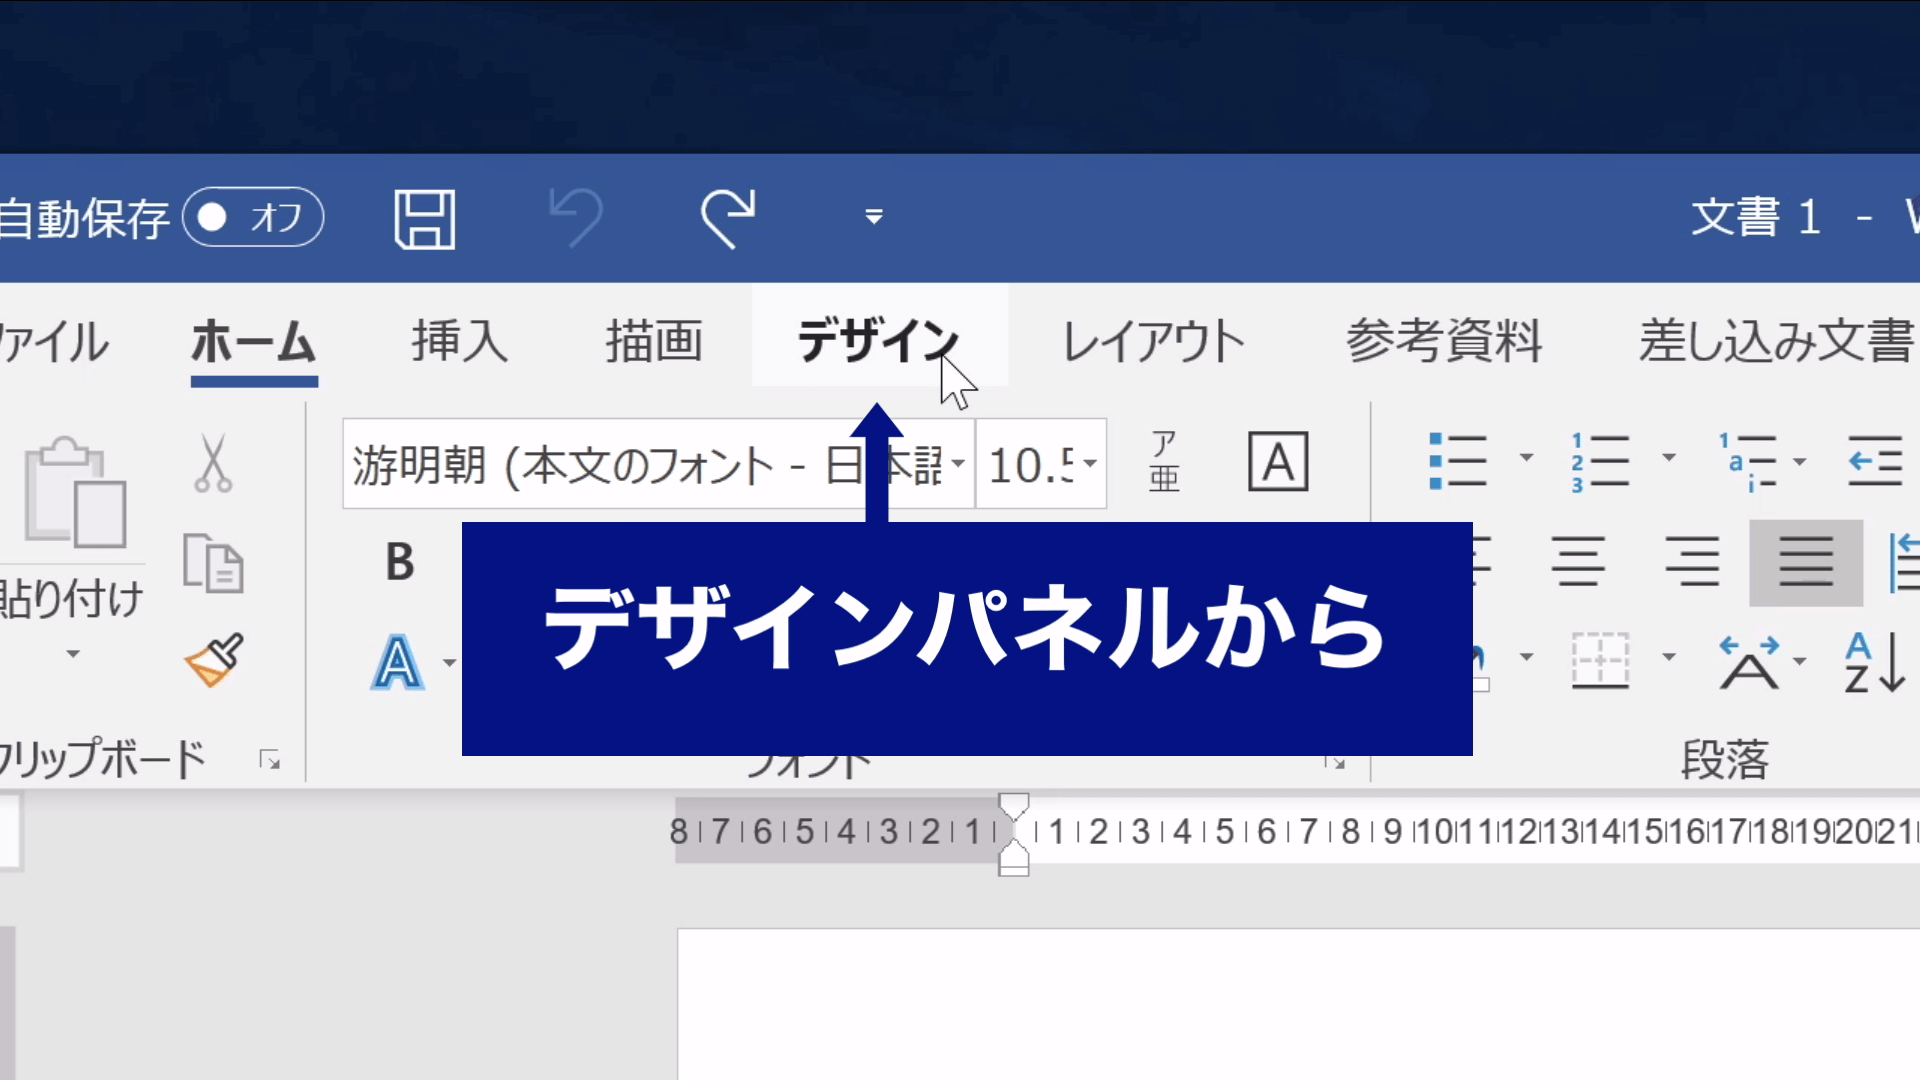
Task: Open the ファイル tab
Action: 52,342
